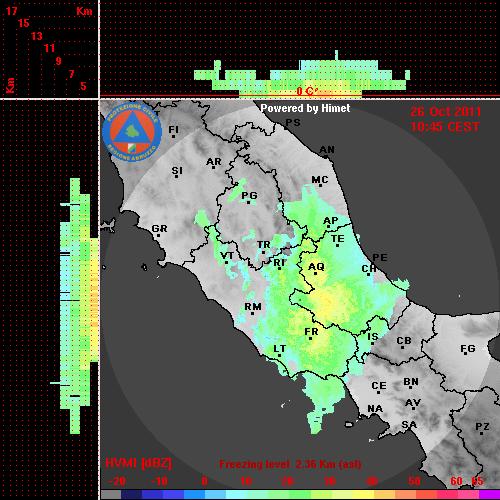This screenshot has height=500, width=500.
Task: Pick the magenta 65 dBZ color swatch
Action: click(489, 495)
